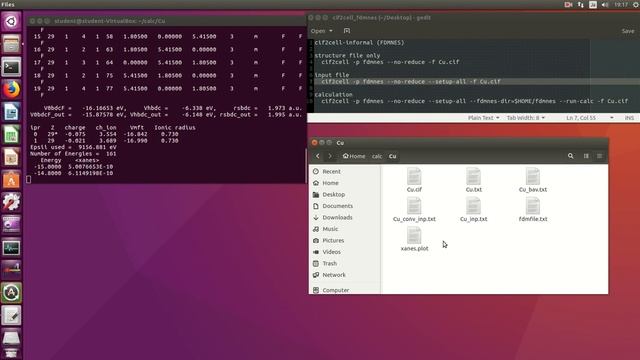This screenshot has height=360, width=640.
Task: Click the new document icon in gedit
Action: pyautogui.click(x=347, y=31)
